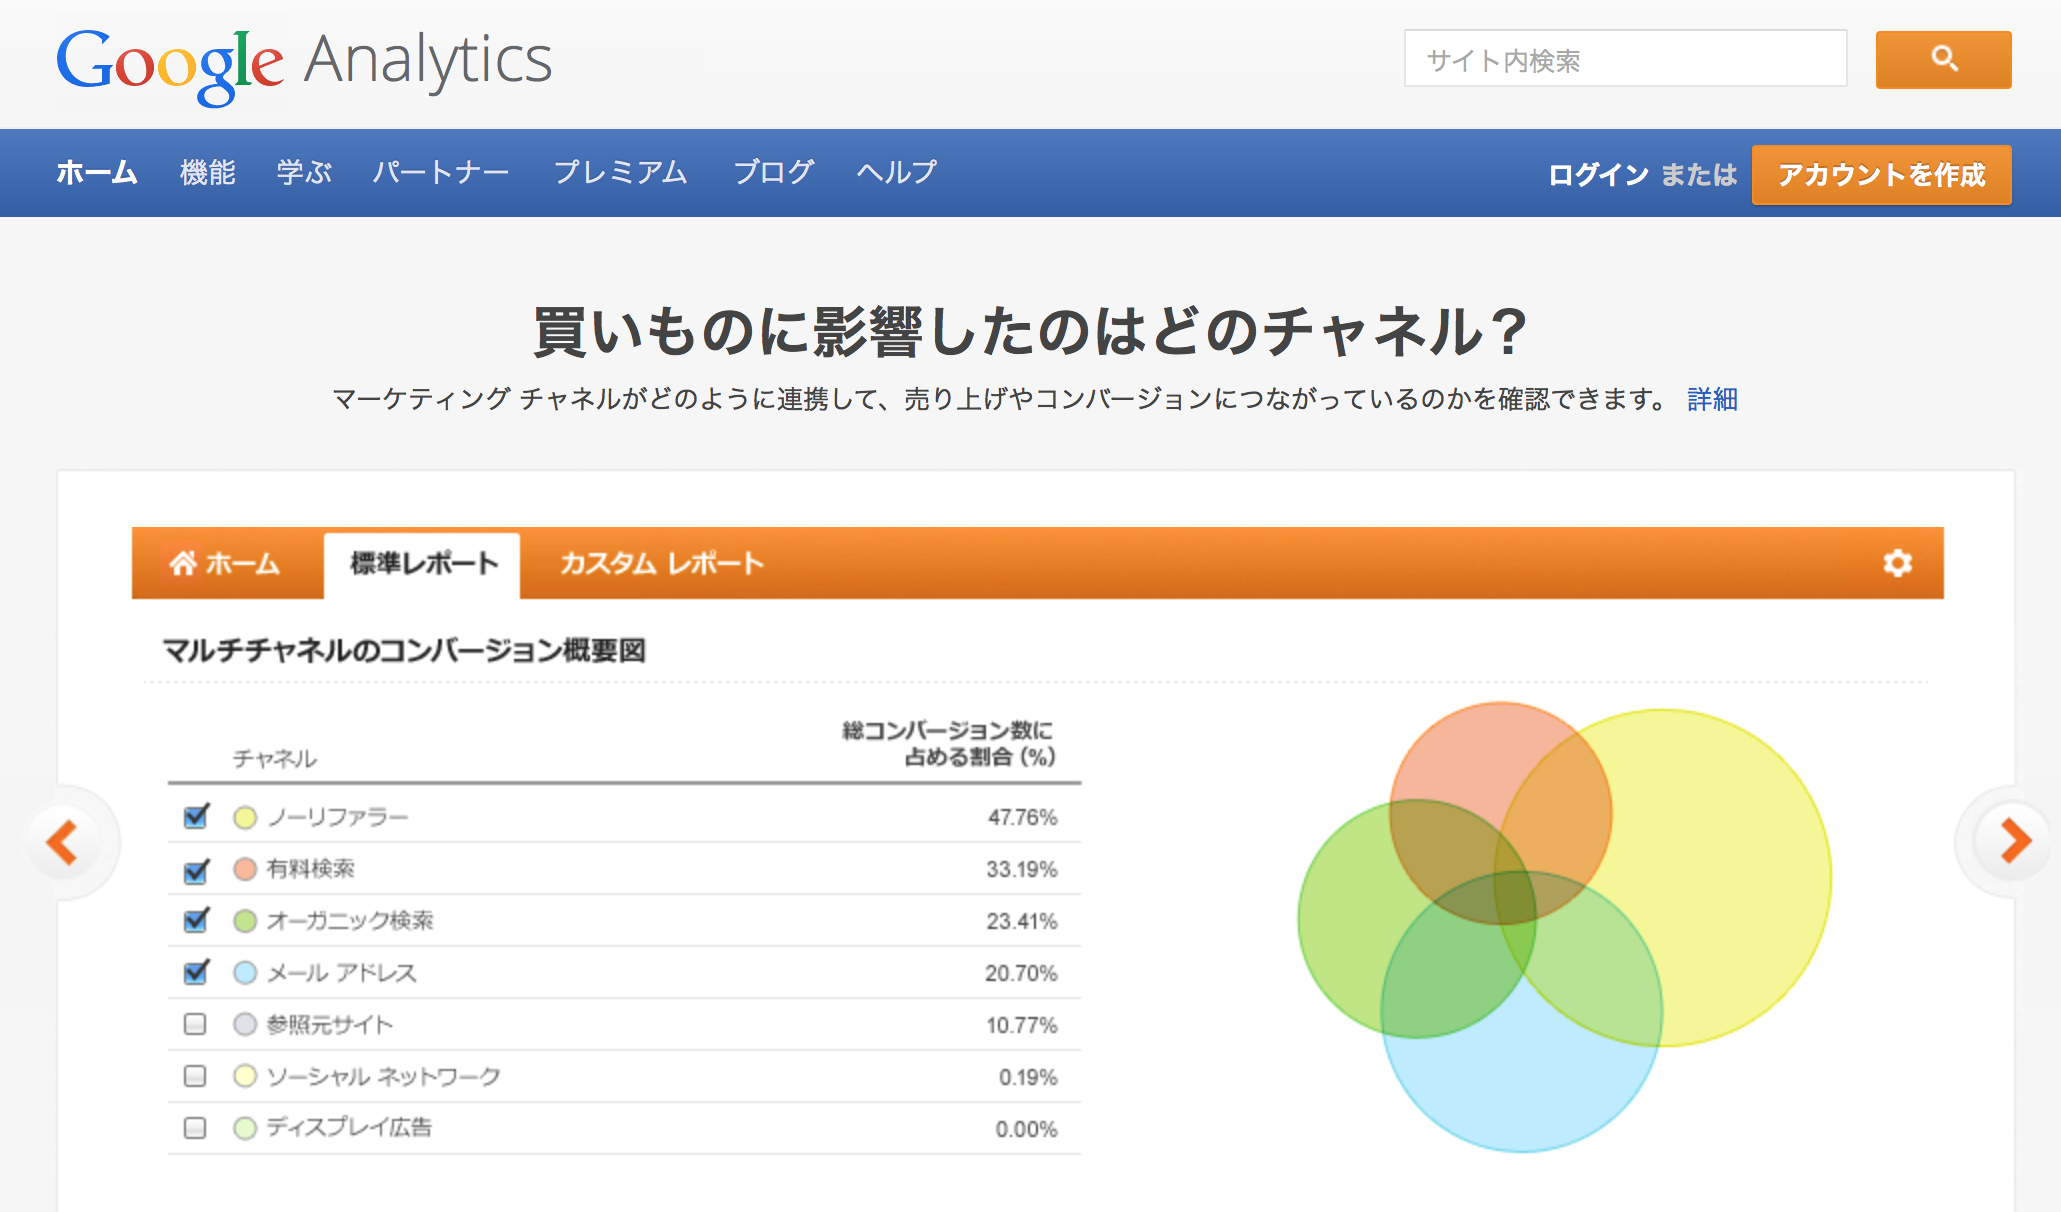This screenshot has height=1212, width=2061.
Task: Click the 23.41% value
Action: pos(1022,922)
